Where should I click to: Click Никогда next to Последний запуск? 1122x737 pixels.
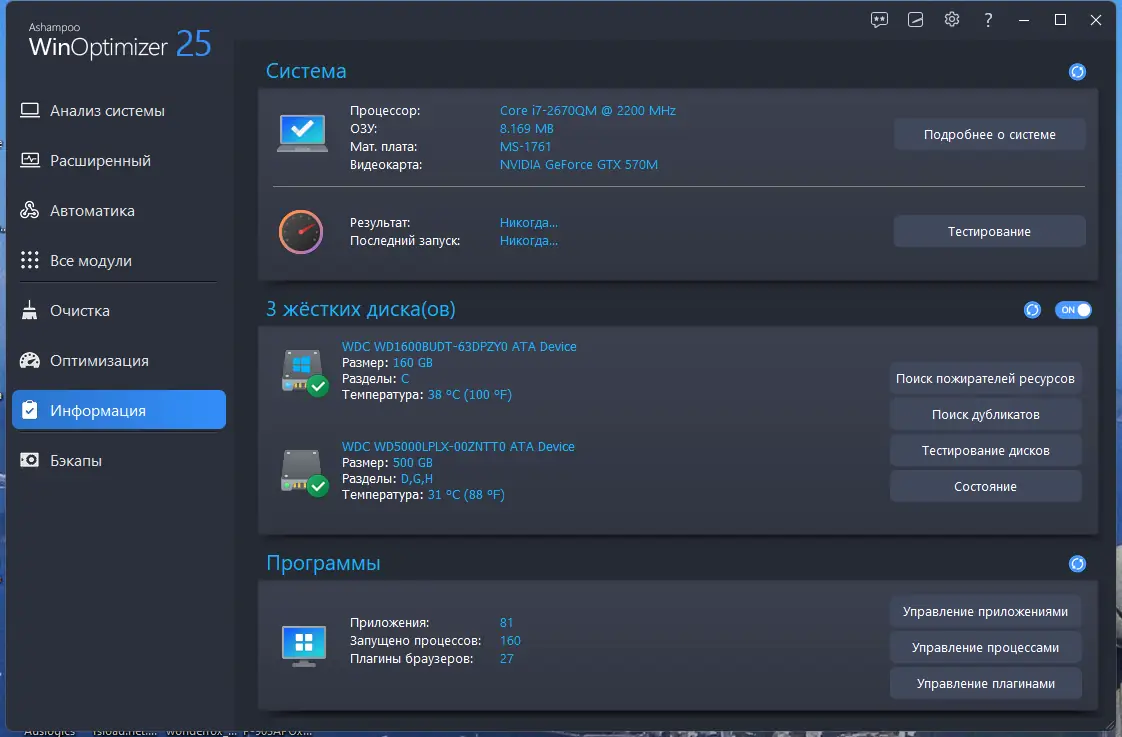529,240
